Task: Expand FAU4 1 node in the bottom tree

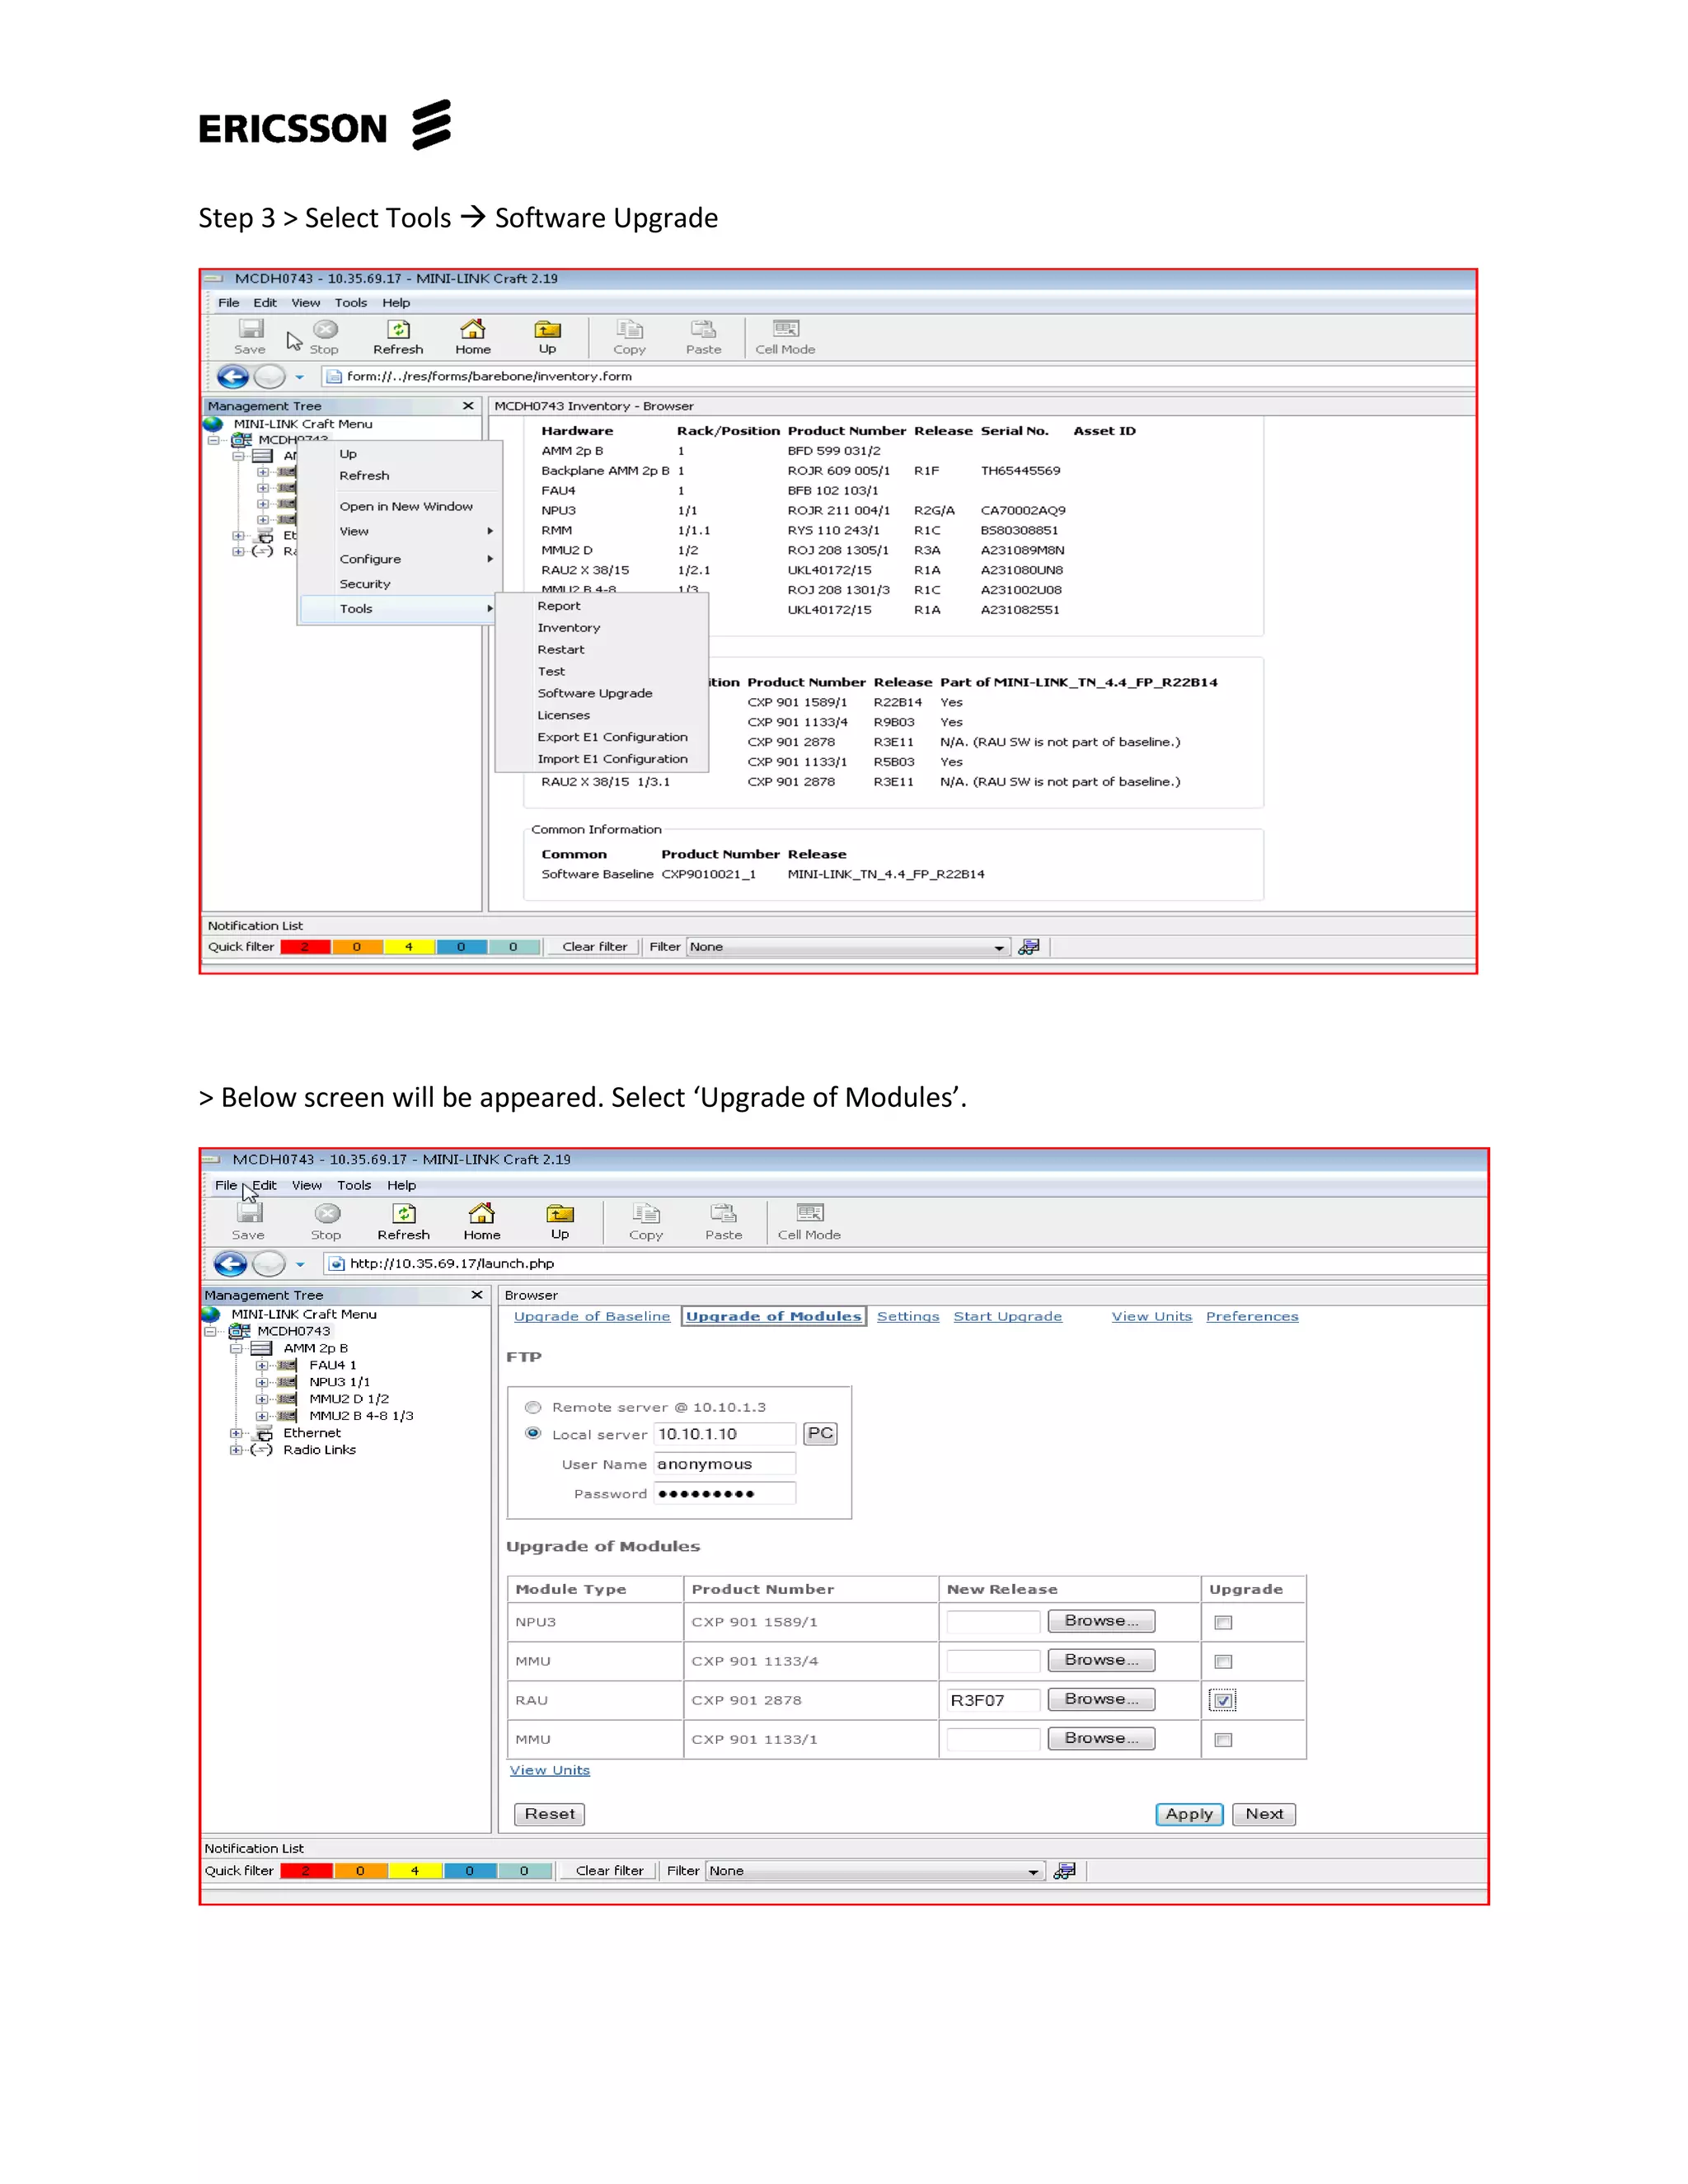Action: (262, 1365)
